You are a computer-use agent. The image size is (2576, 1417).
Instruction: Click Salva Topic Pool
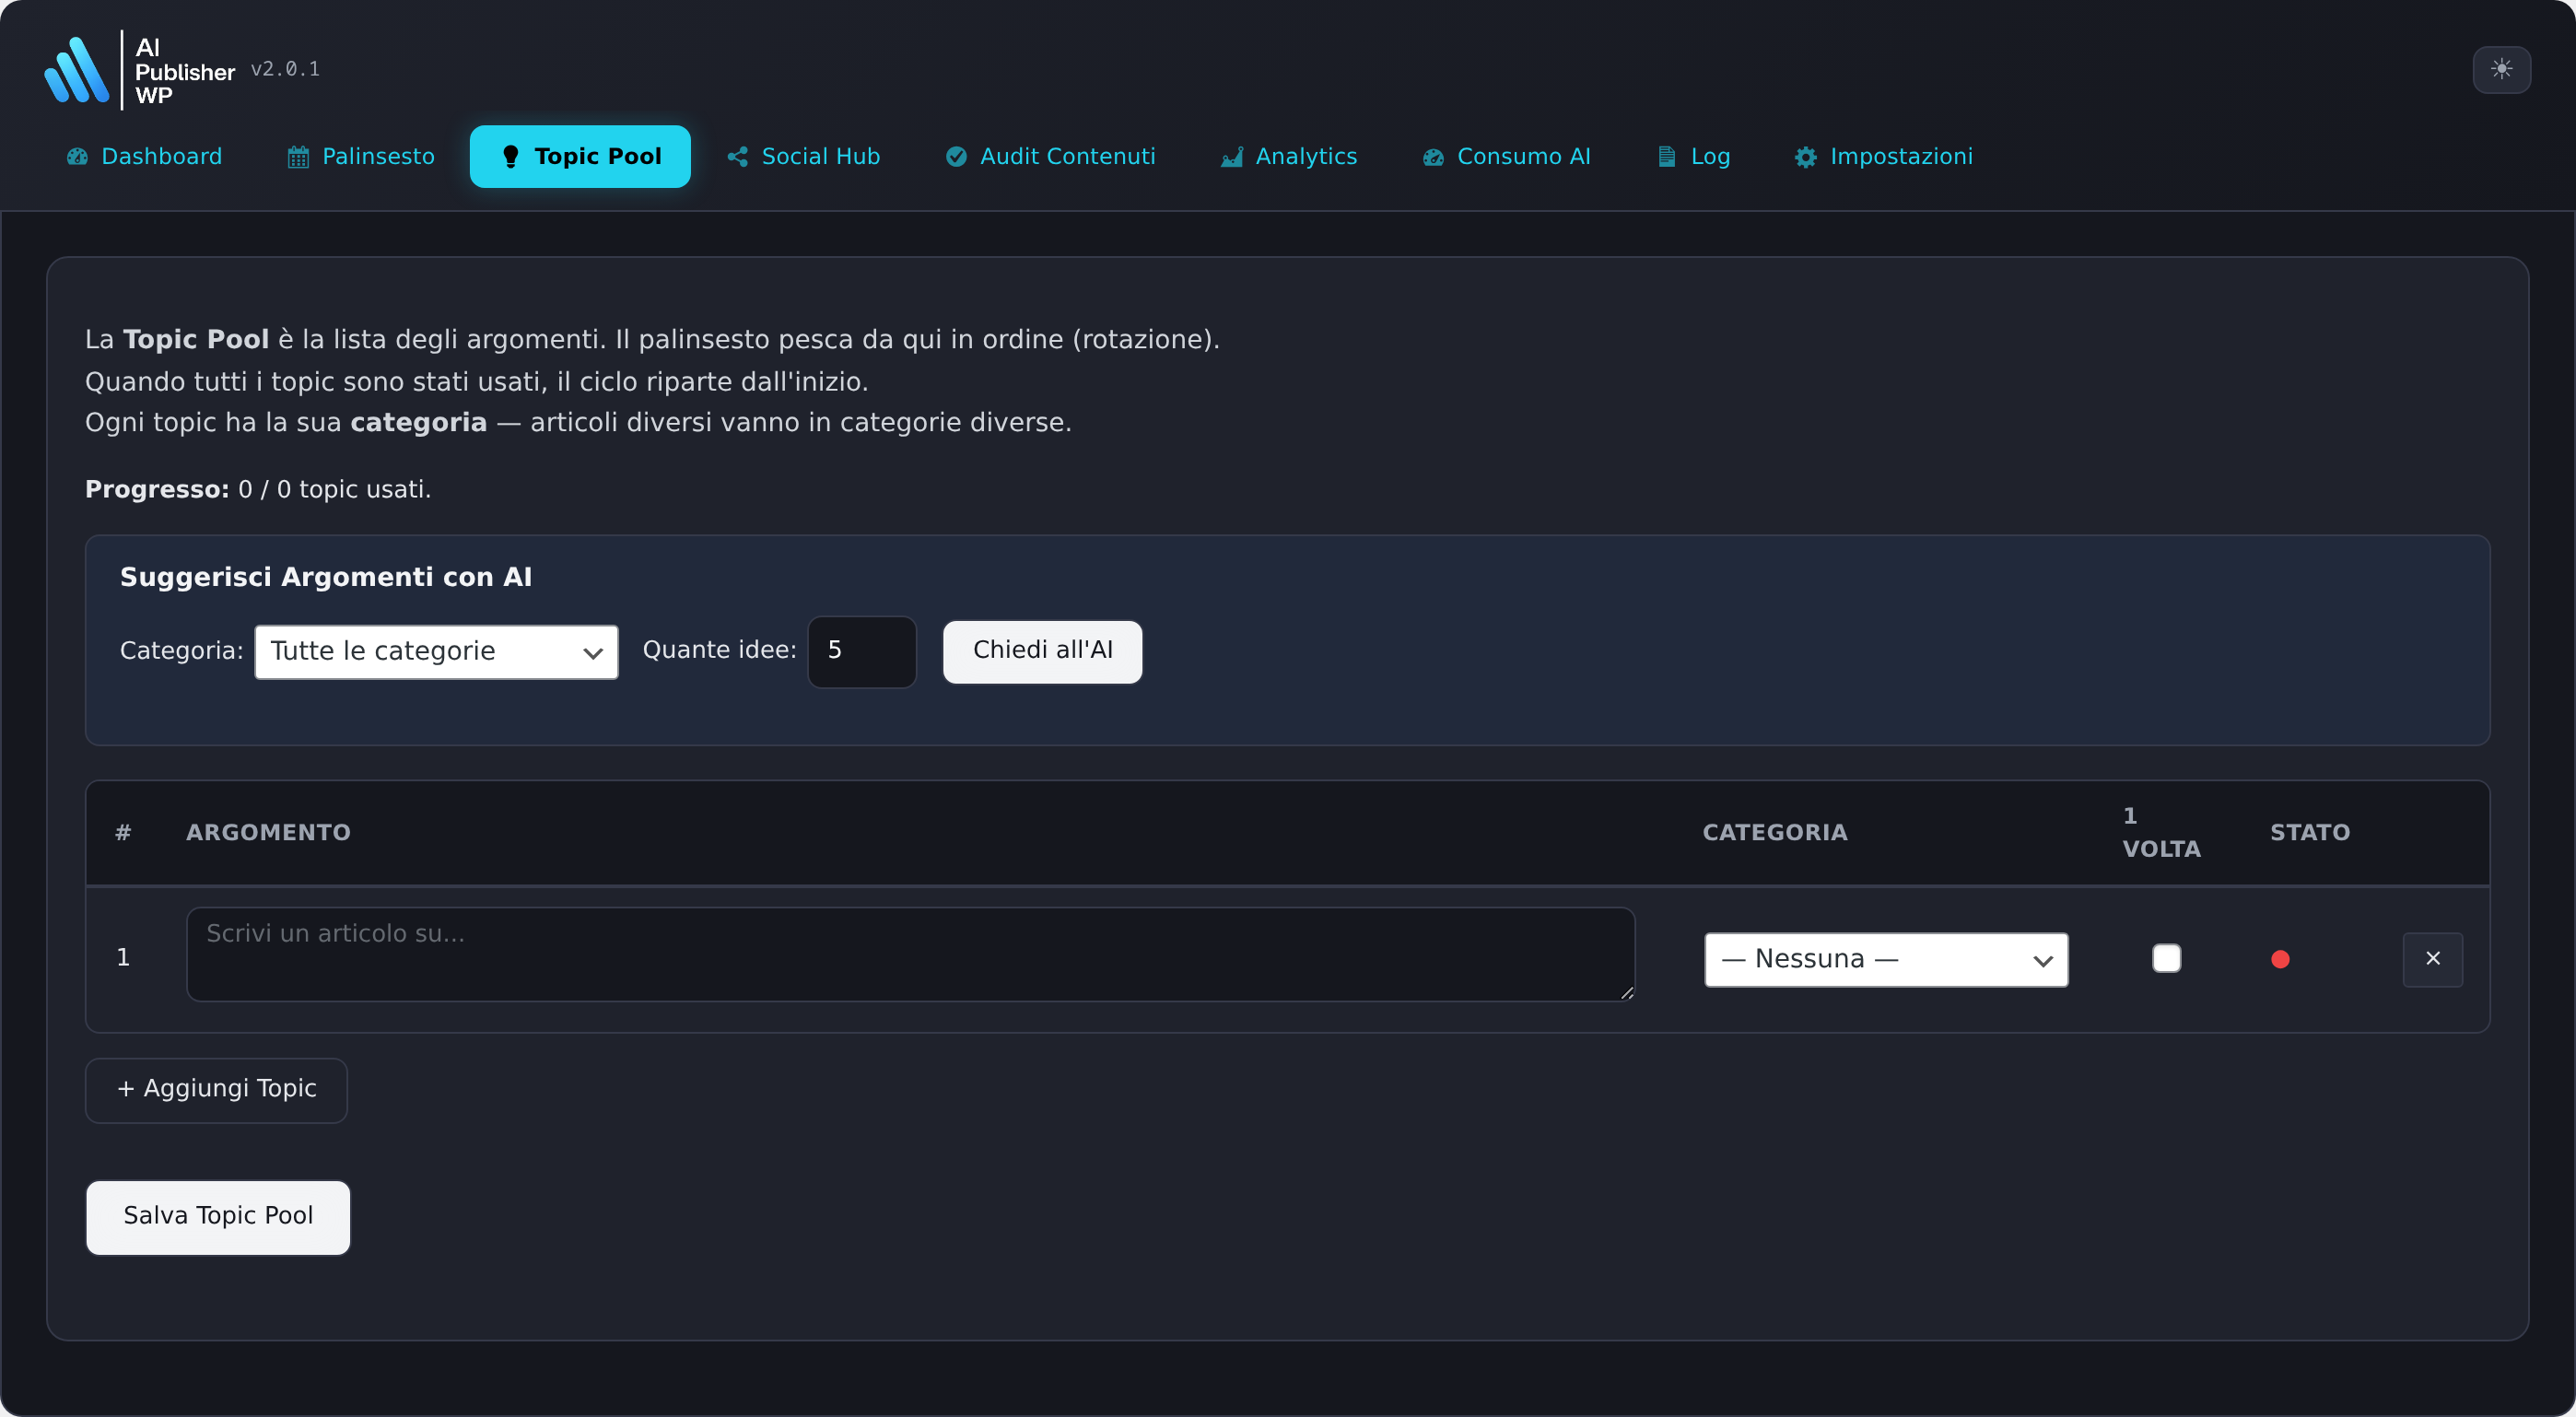pyautogui.click(x=218, y=1217)
